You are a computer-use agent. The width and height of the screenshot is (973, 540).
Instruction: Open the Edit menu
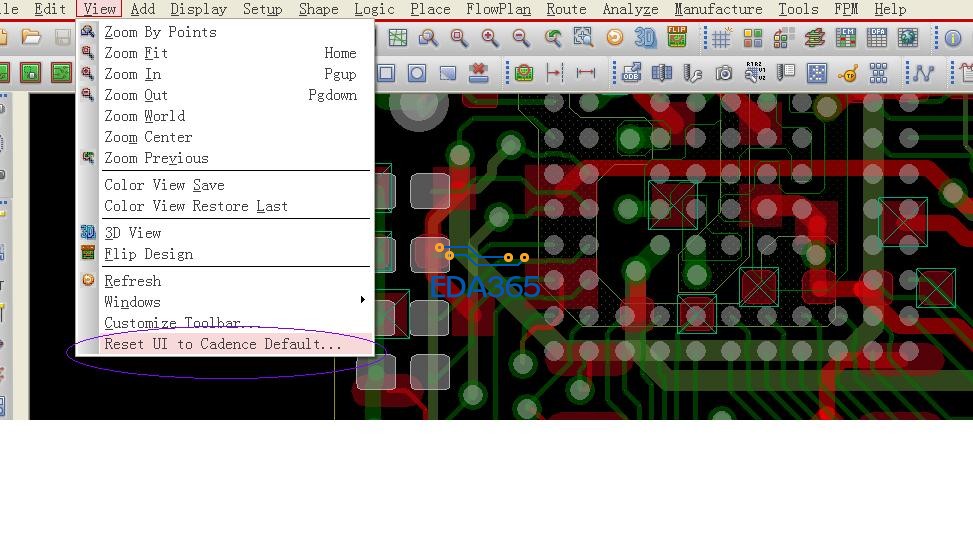click(50, 9)
